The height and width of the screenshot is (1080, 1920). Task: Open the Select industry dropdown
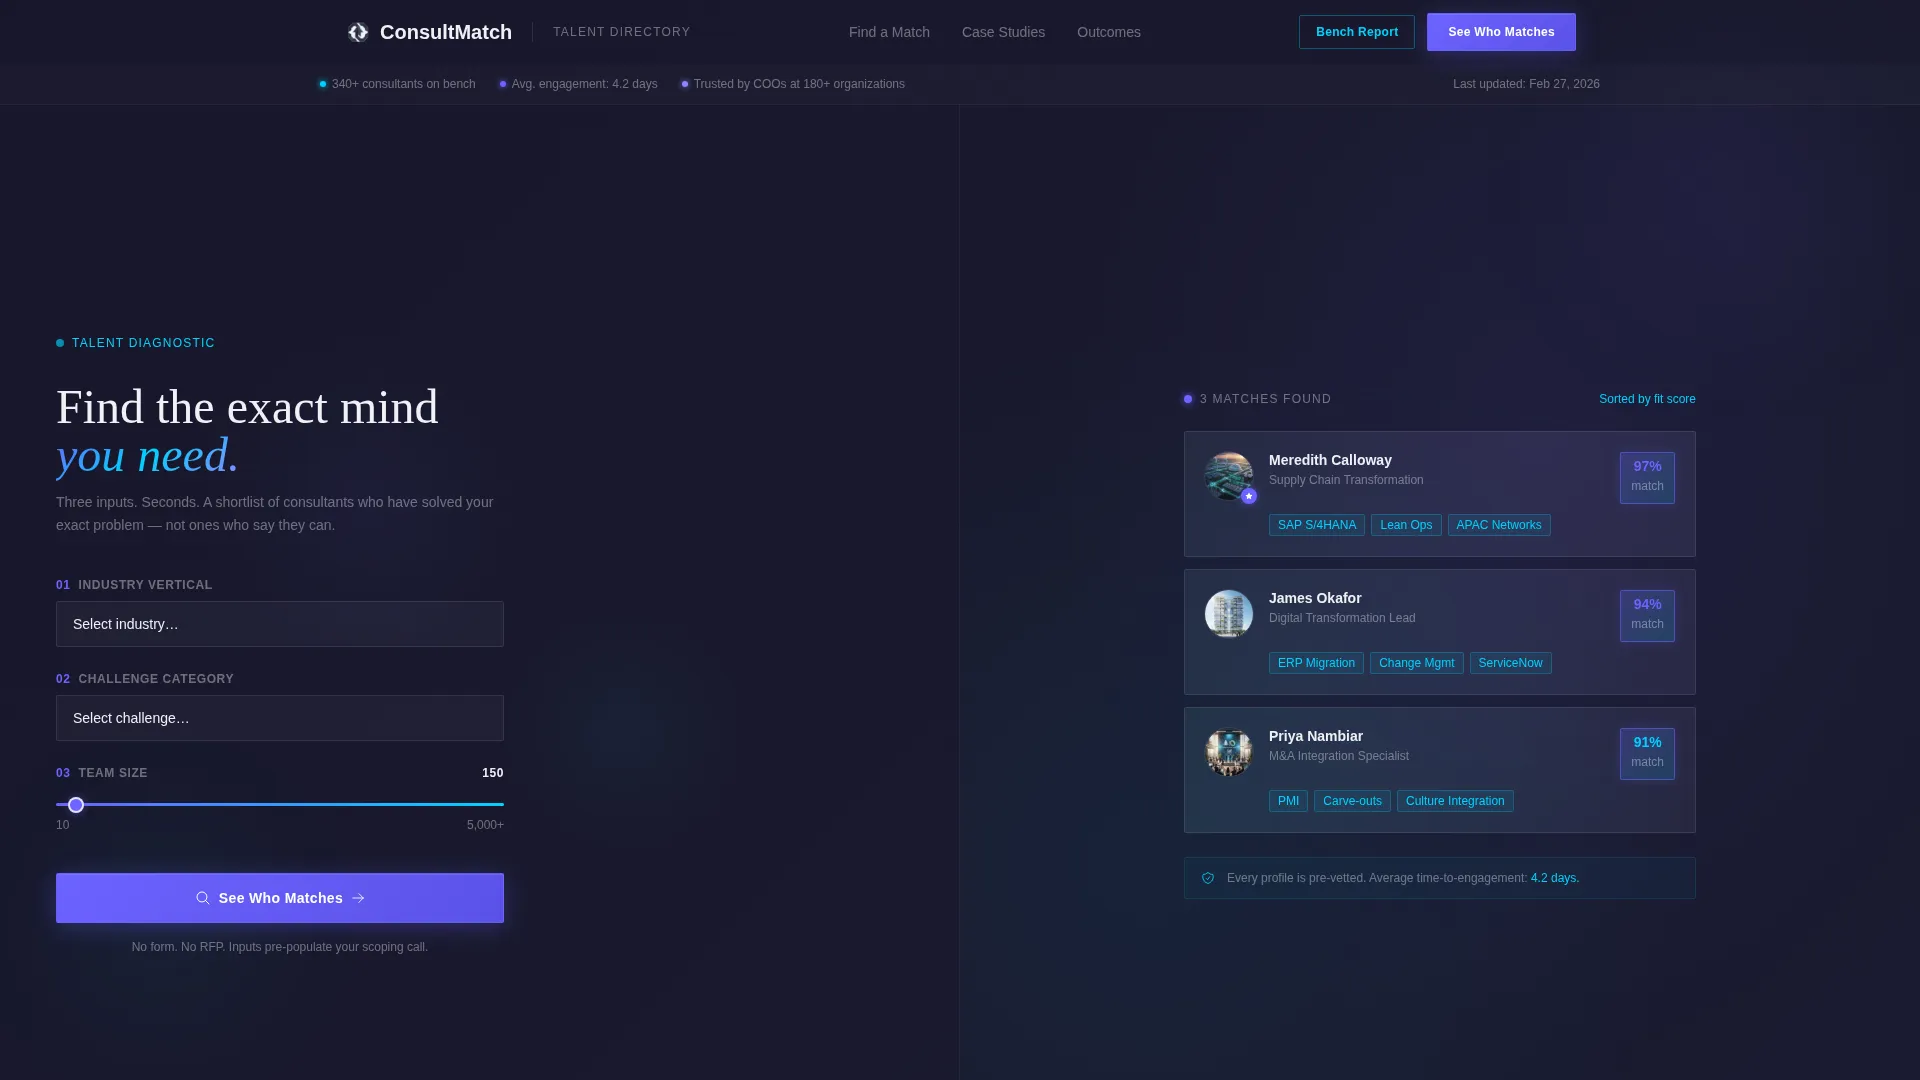[x=280, y=624]
